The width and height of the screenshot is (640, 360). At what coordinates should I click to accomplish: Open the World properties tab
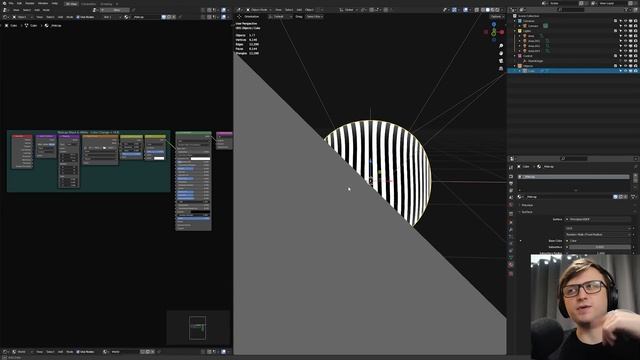coord(511,204)
